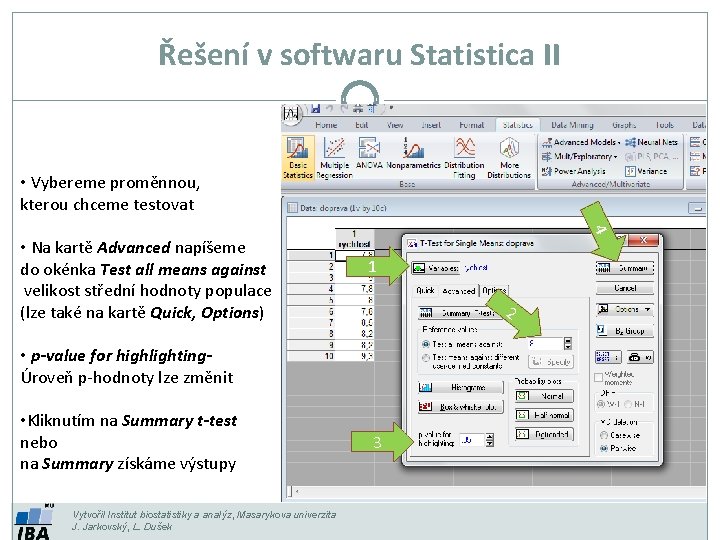Screen dimensions: 720x540
Task: Click the Undo icon in quick access toolbar
Action: click(x=329, y=108)
